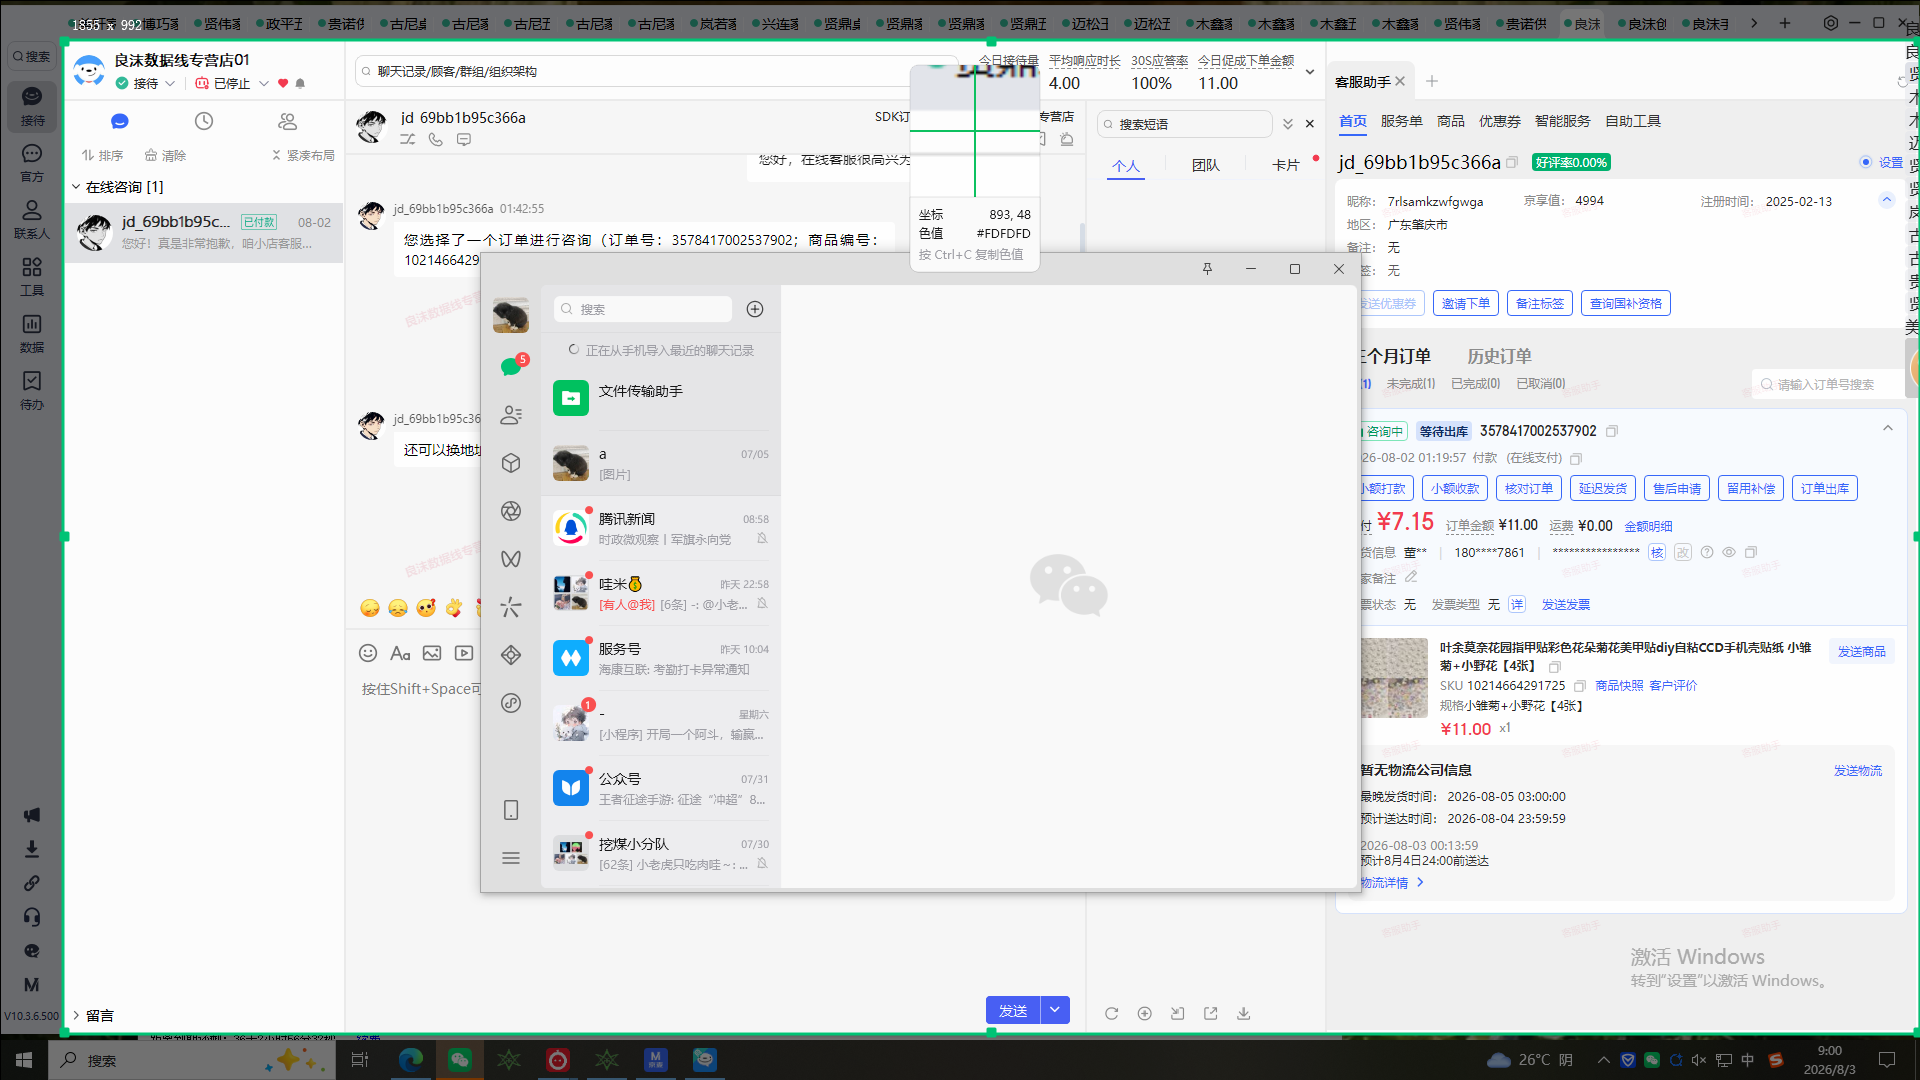
Task: Click the video icon in chat toolbar
Action: coord(464,653)
